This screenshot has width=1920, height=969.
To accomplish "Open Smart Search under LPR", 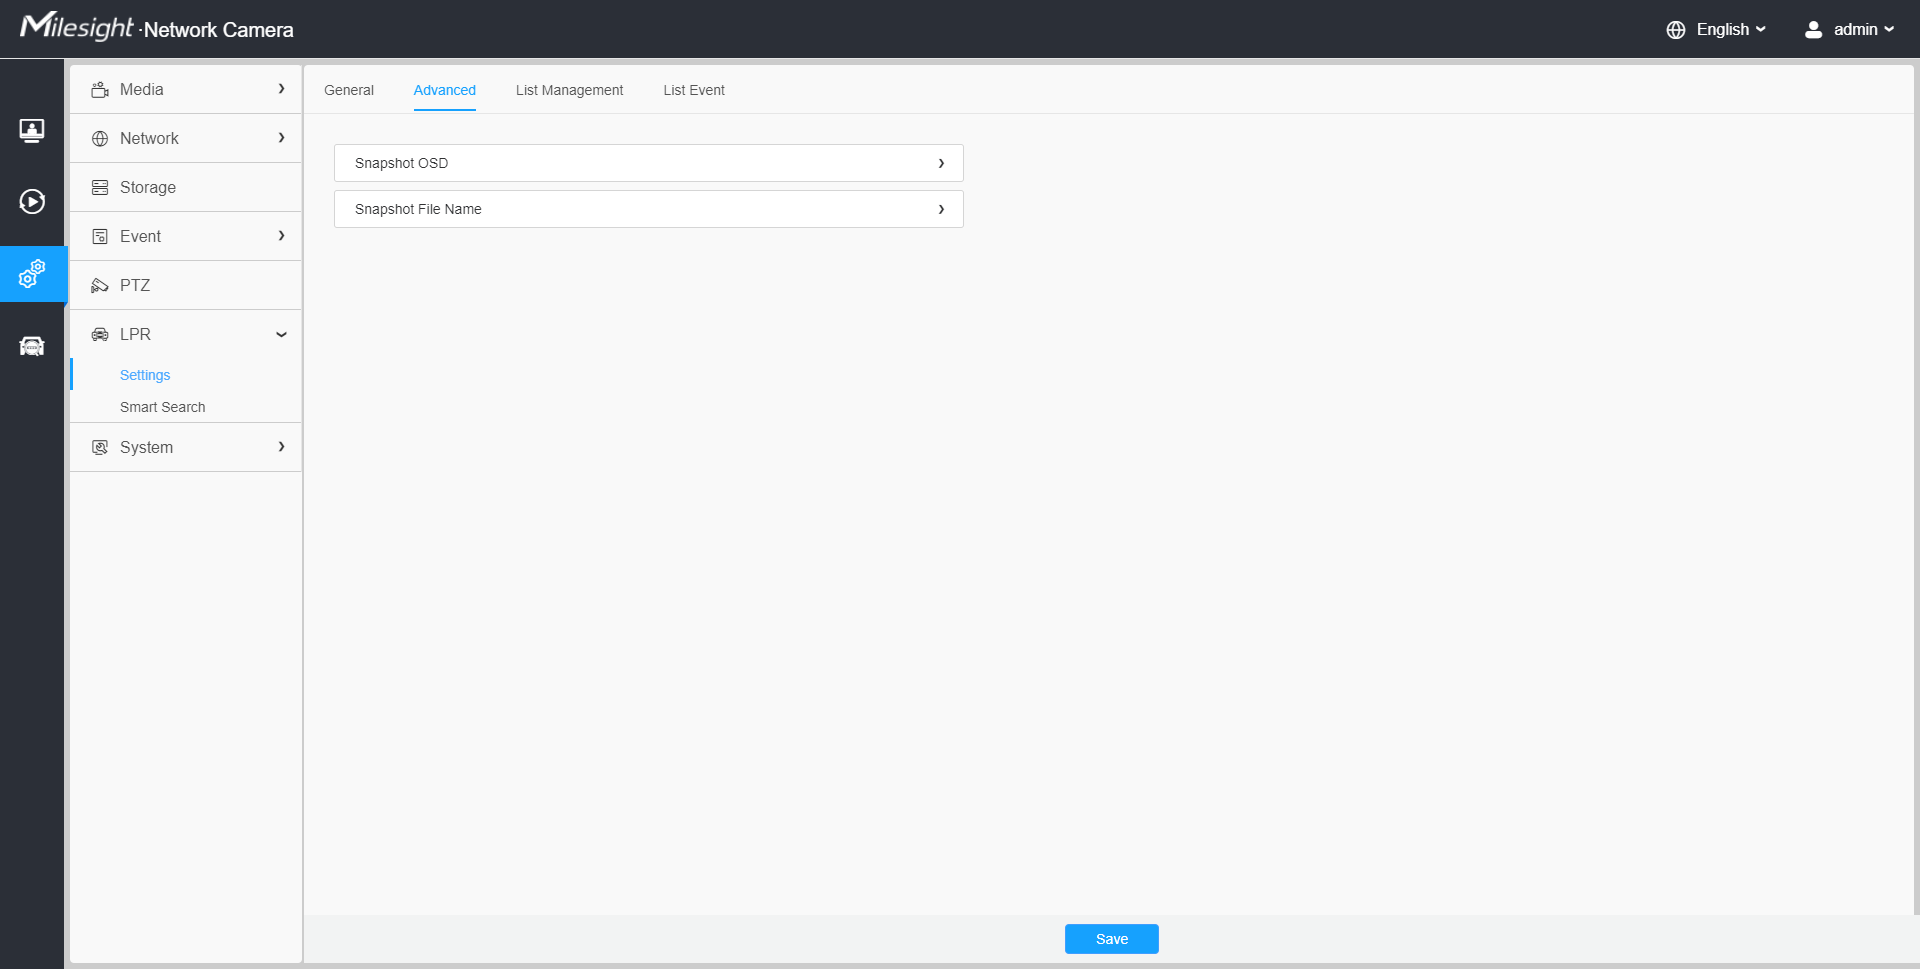I will [162, 407].
